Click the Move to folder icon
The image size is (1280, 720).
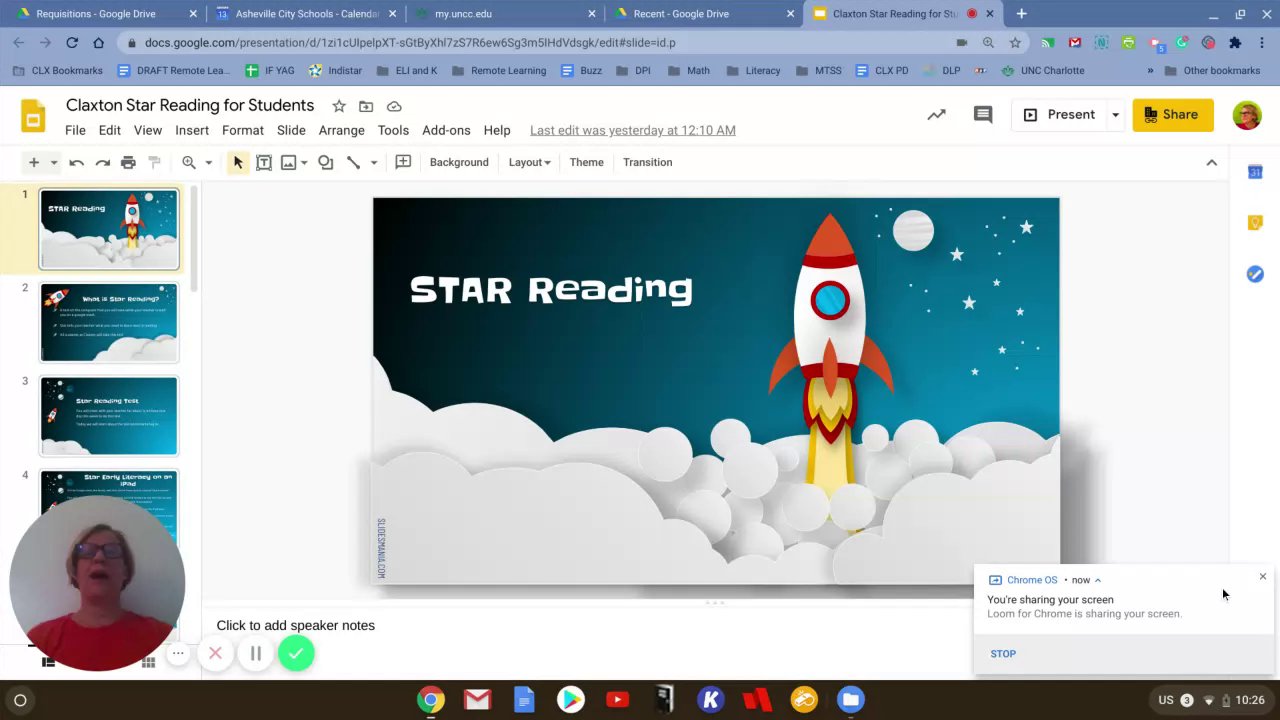pos(366,106)
